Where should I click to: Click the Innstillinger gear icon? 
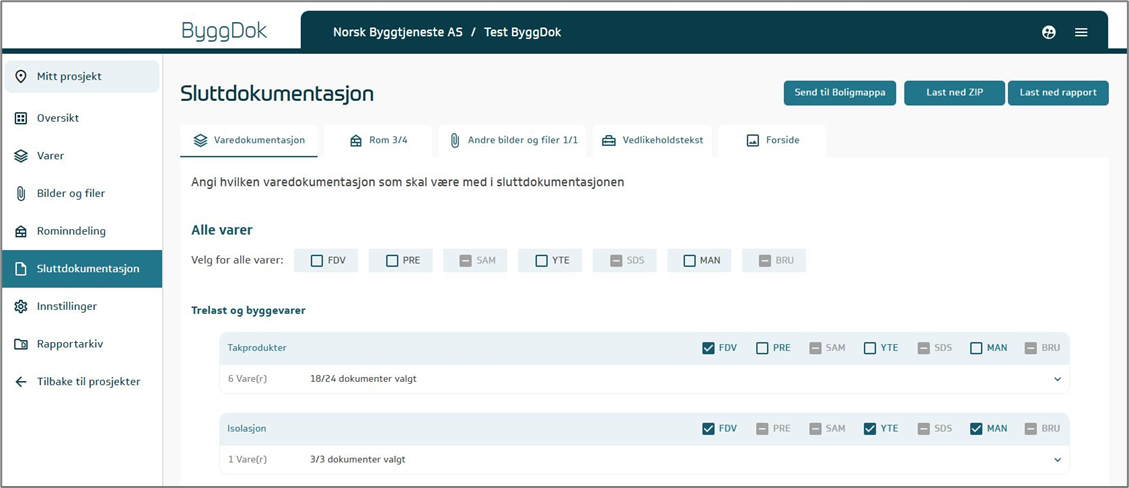pos(21,306)
